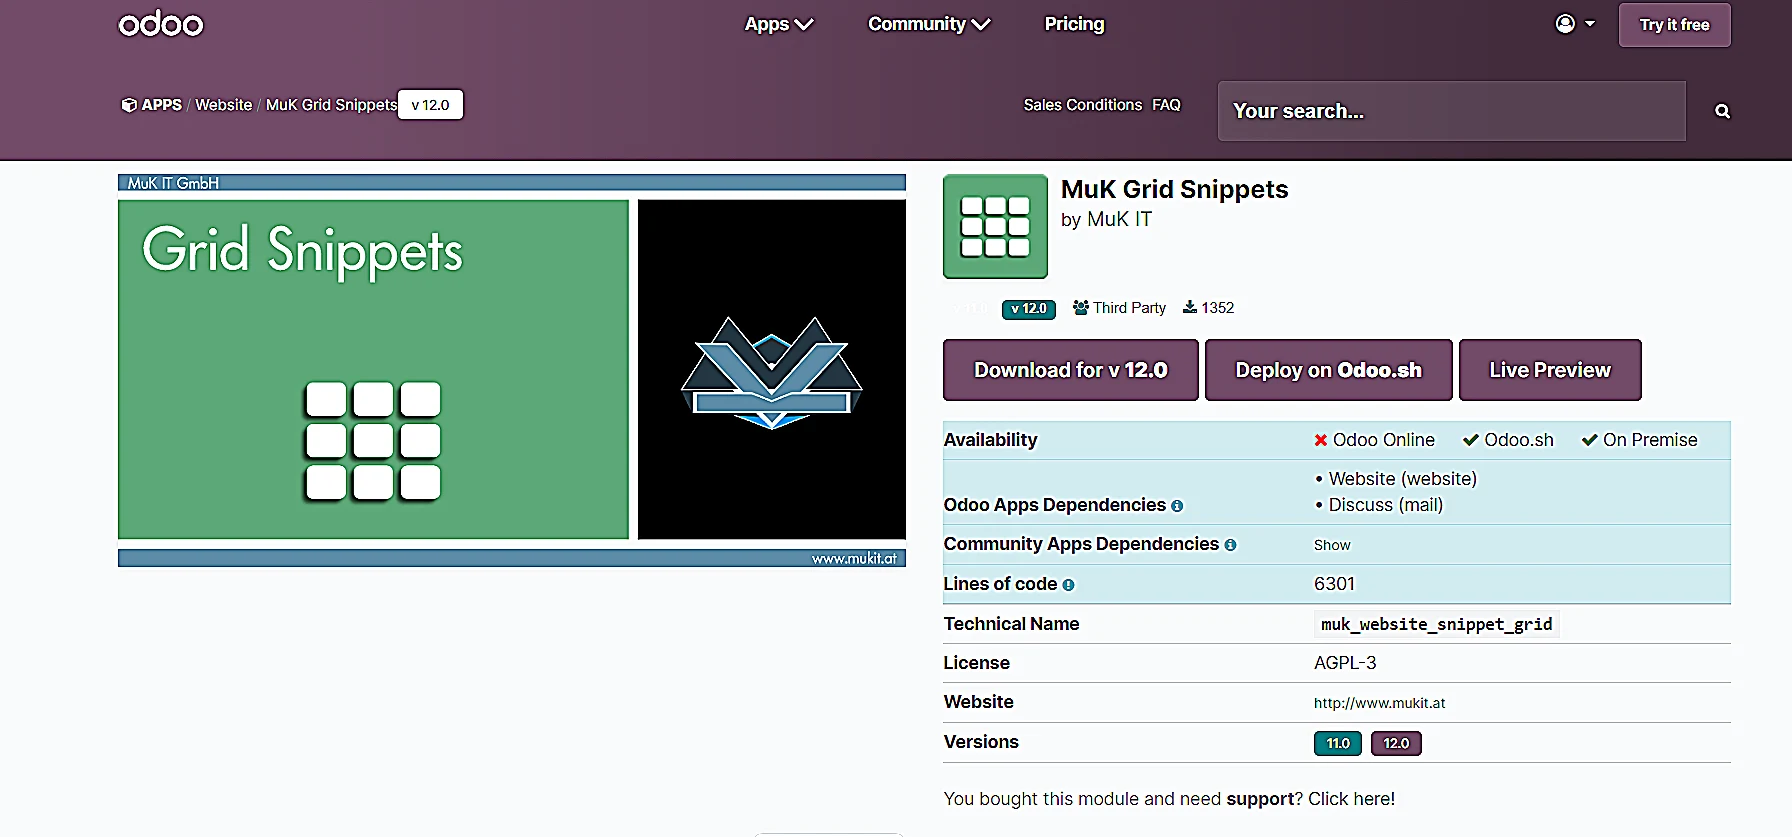Image resolution: width=1792 pixels, height=837 pixels.
Task: Click the Odoo logo
Action: [x=161, y=24]
